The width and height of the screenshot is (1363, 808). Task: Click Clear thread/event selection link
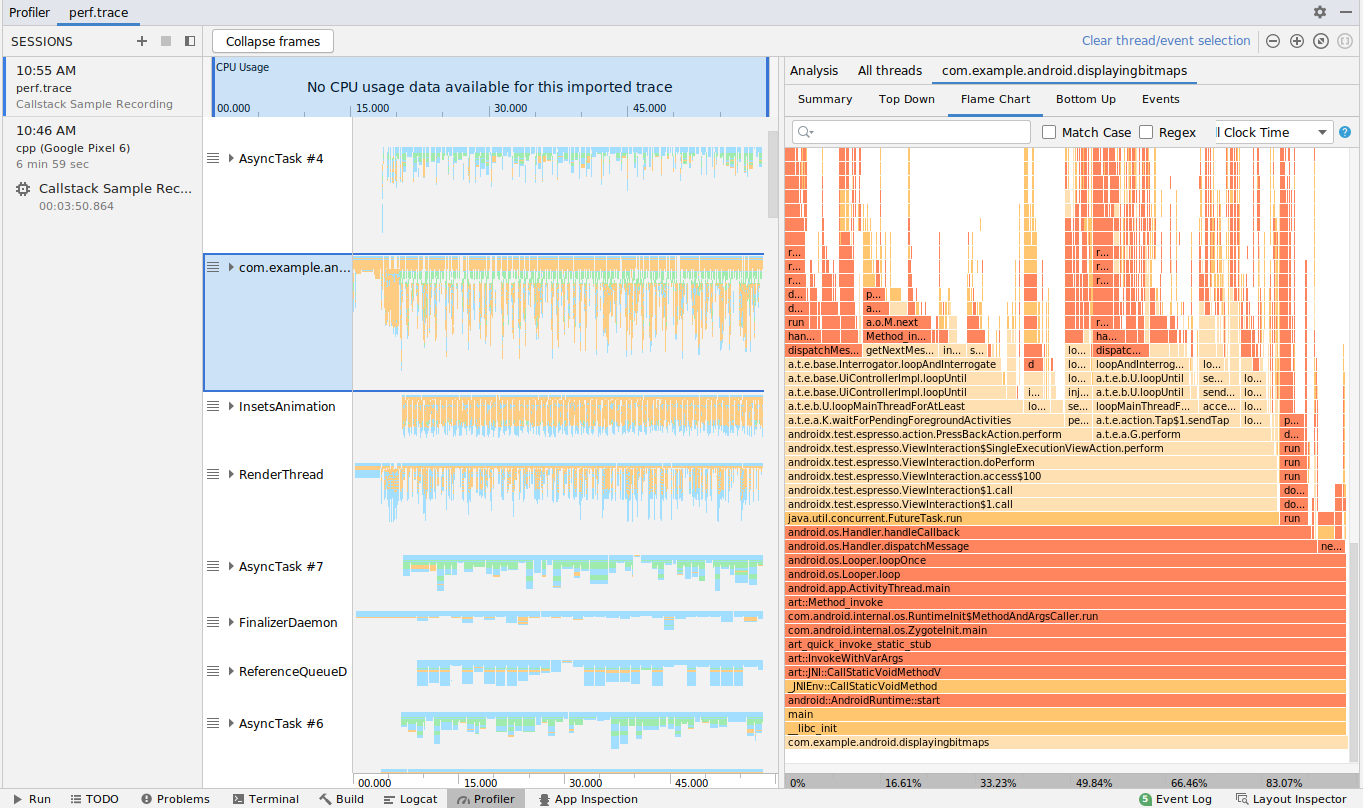pos(1166,41)
